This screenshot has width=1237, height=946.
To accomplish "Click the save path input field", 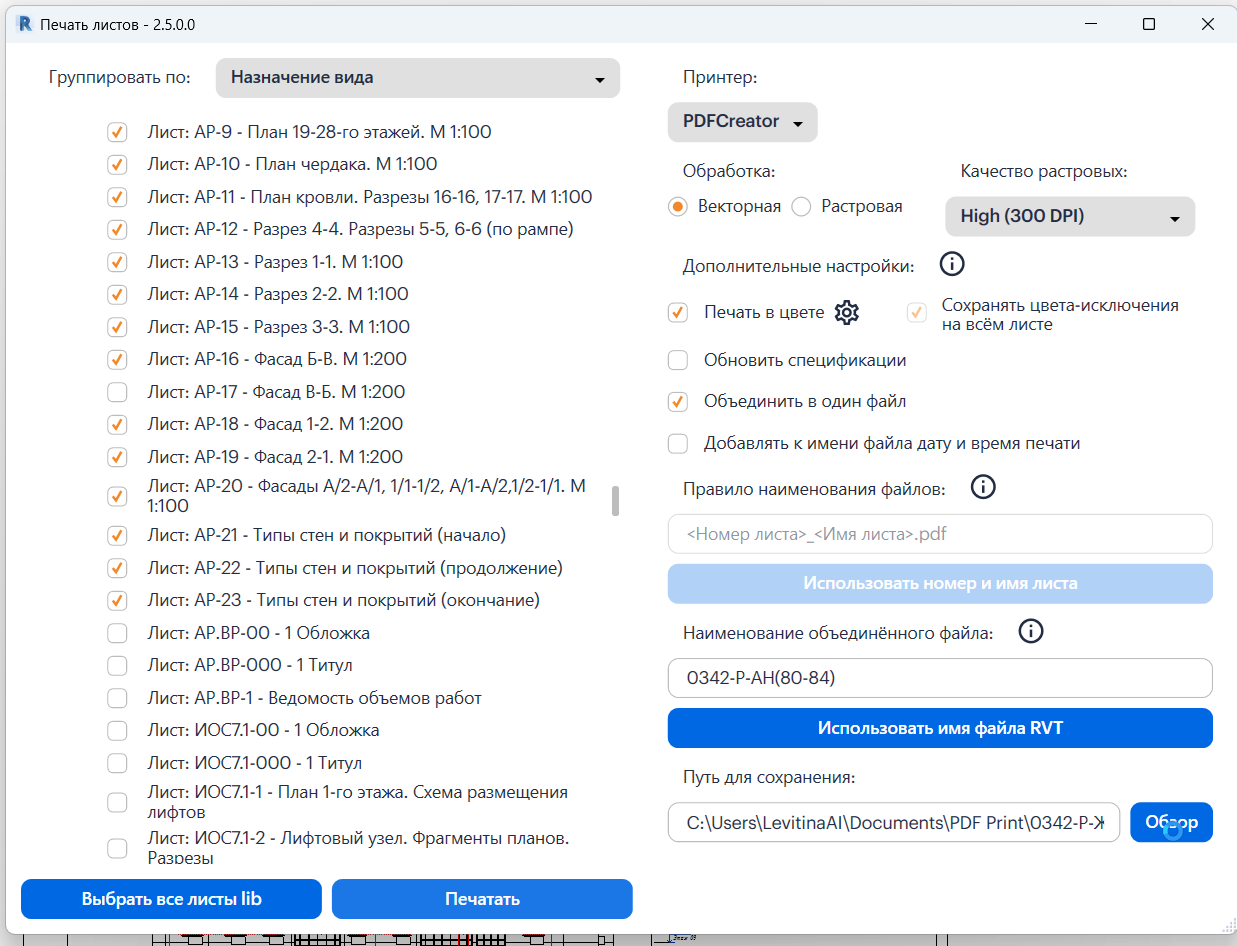I will [894, 822].
